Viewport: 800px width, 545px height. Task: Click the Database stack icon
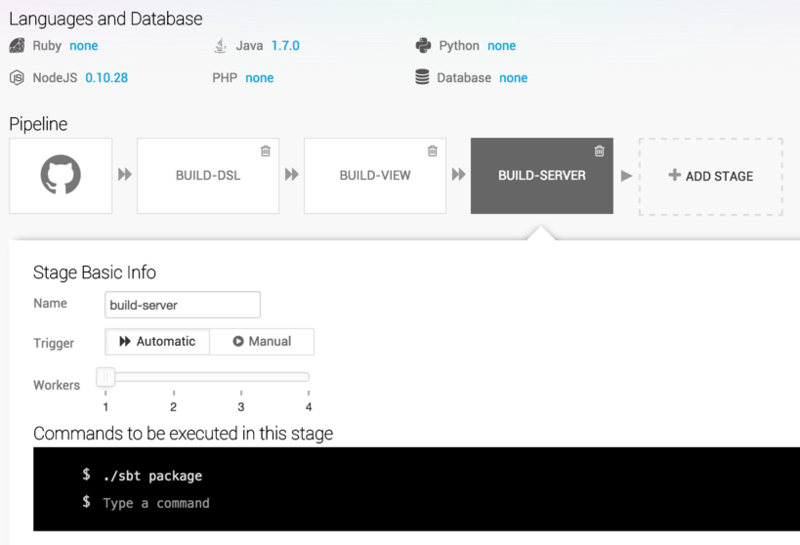(x=422, y=77)
